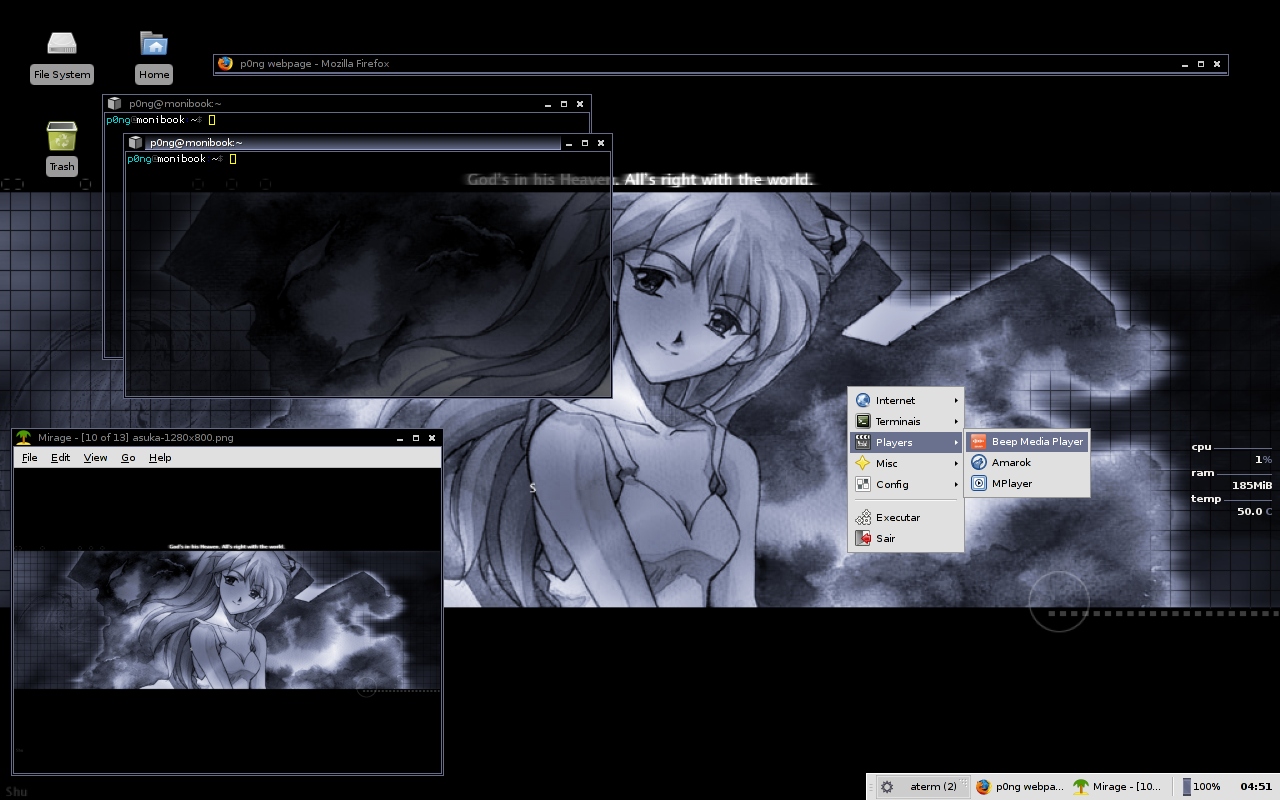Screen dimensions: 1280x800
Task: Open the File menu in Mirage
Action: click(x=30, y=457)
